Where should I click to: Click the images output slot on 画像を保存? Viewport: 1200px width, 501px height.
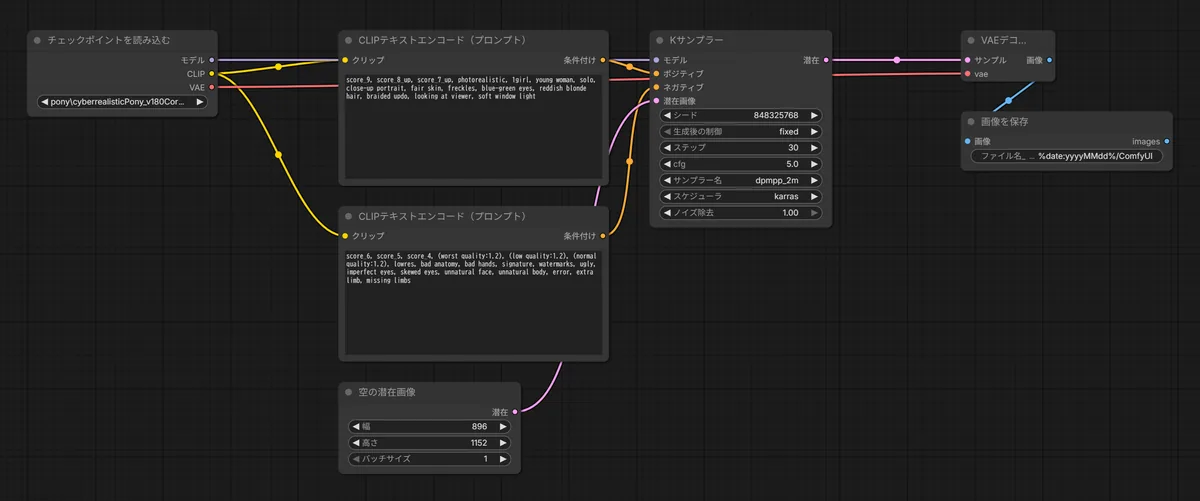pos(1168,141)
